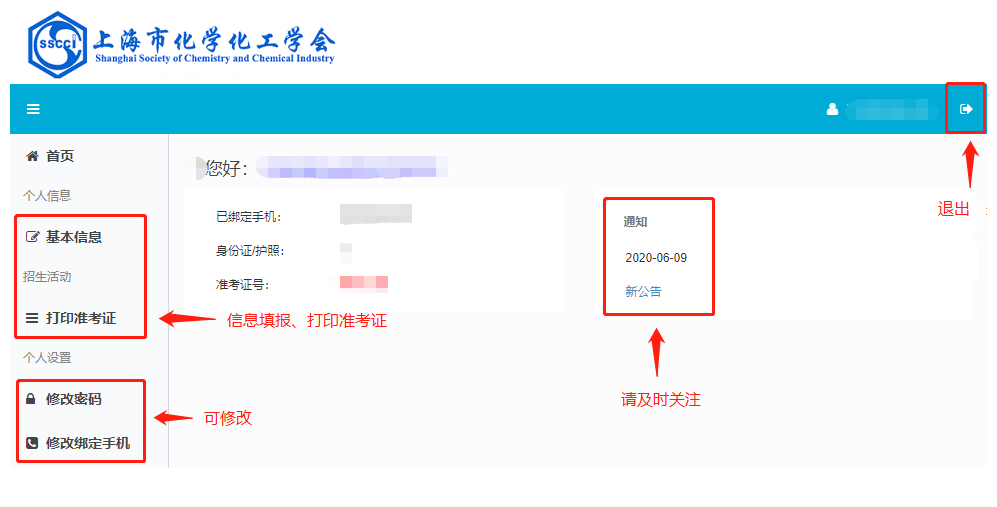Open the 基本信息 menu item
The image size is (997, 507).
(74, 237)
